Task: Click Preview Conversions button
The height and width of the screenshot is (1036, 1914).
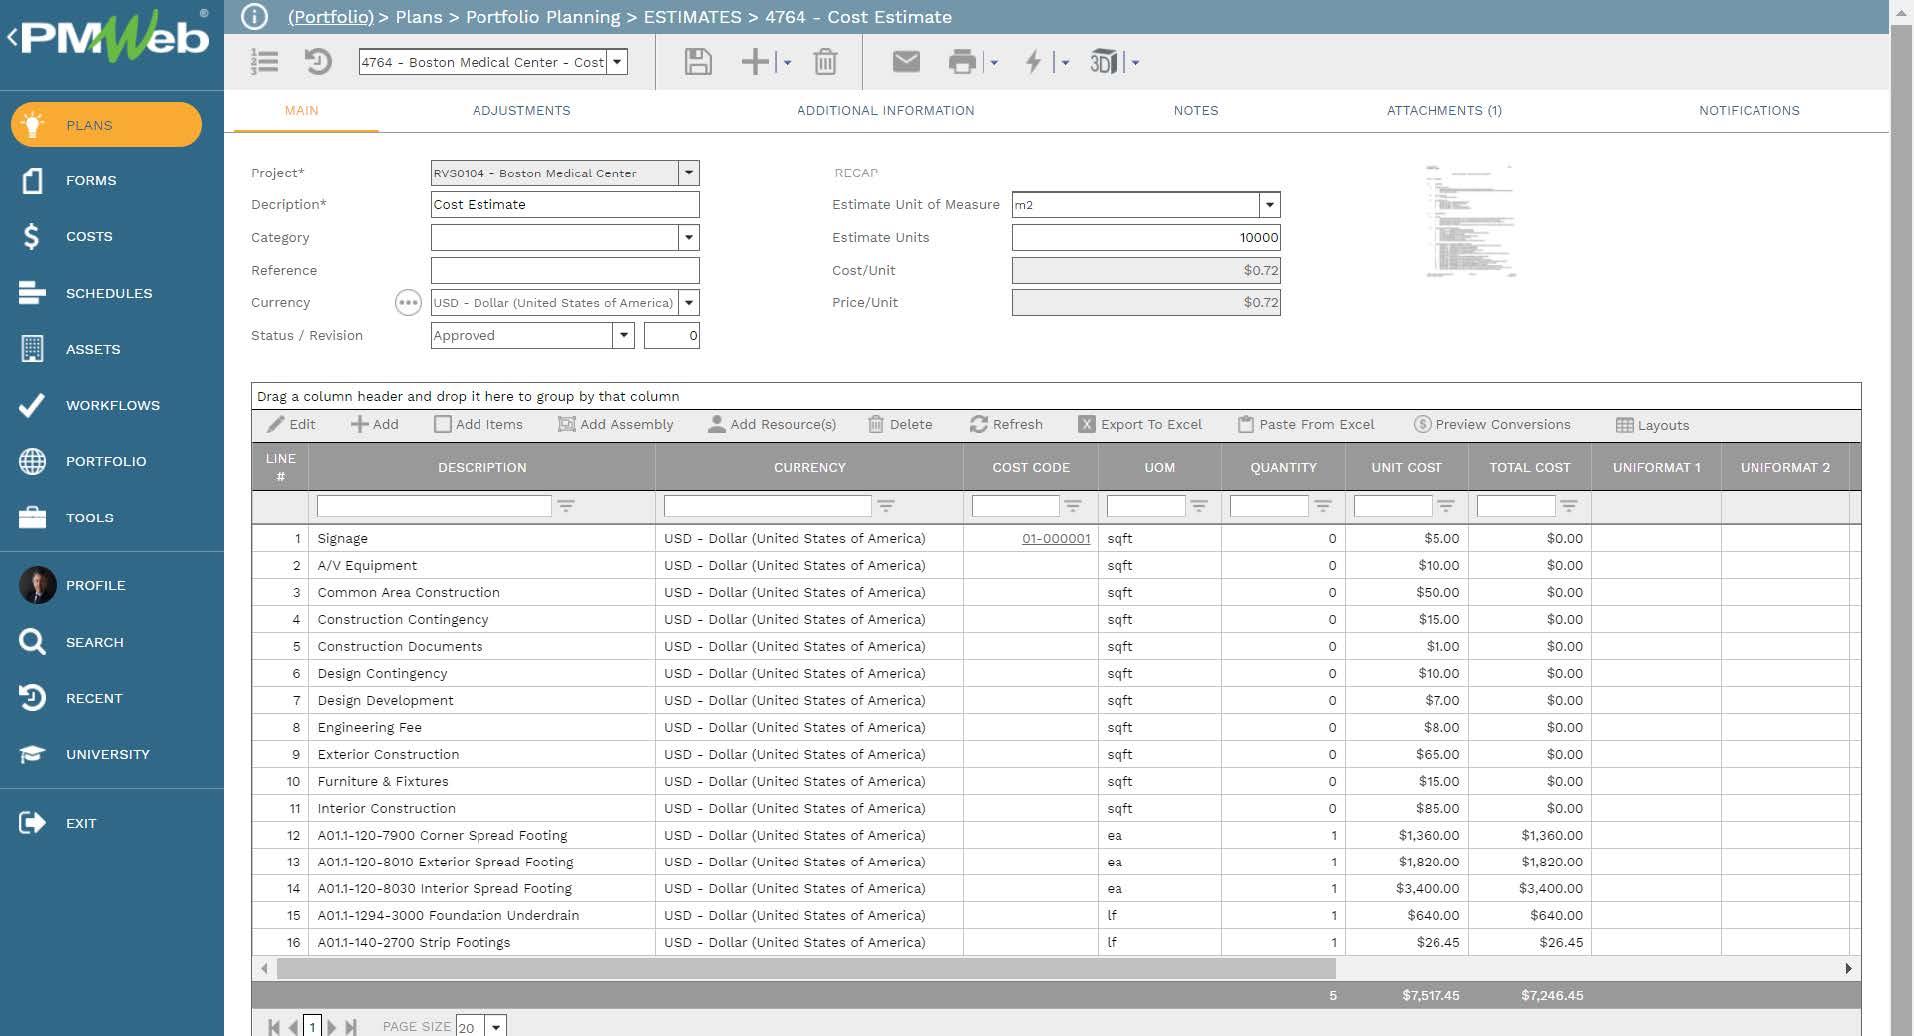Action: pyautogui.click(x=1492, y=424)
